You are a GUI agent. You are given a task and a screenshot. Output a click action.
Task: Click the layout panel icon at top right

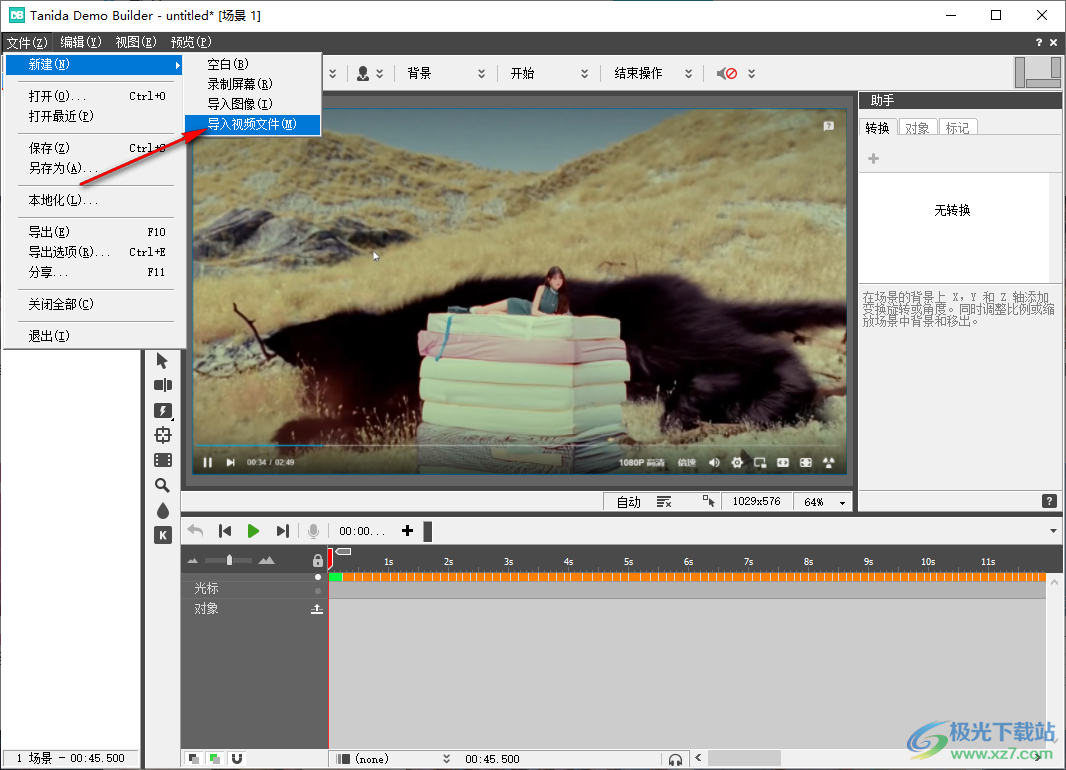click(1037, 72)
